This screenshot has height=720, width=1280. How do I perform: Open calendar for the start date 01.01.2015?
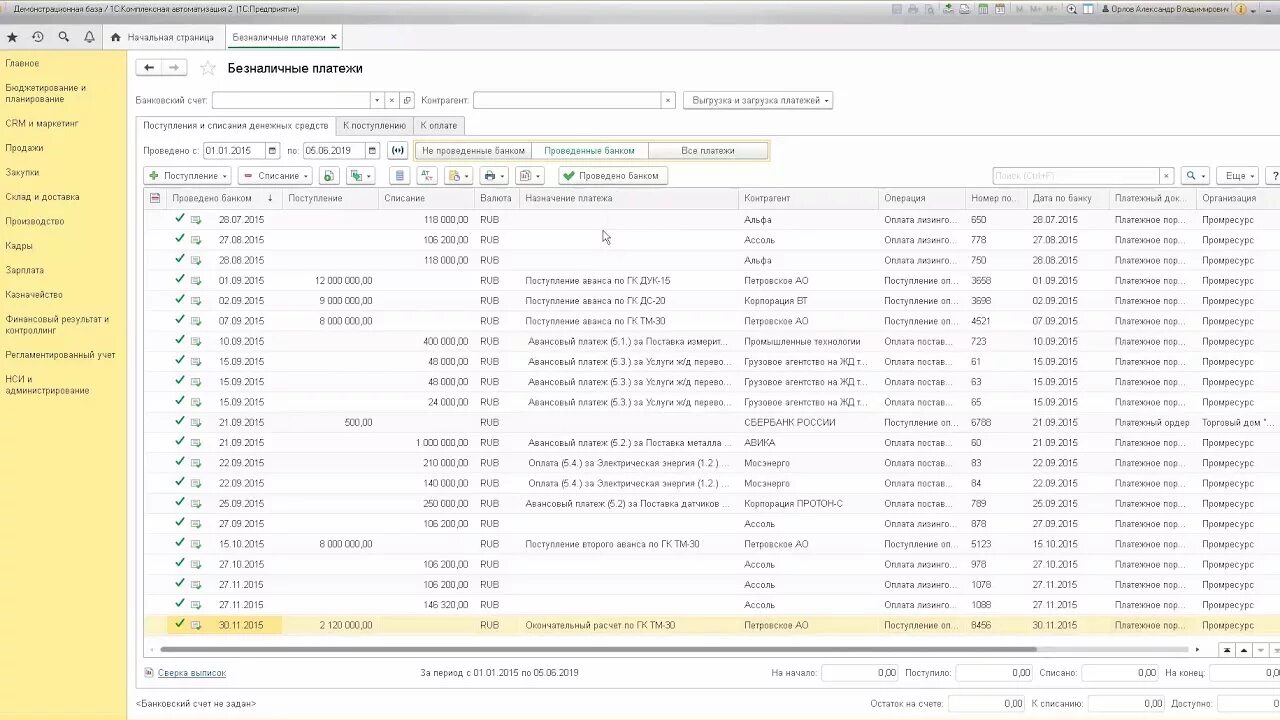272,150
